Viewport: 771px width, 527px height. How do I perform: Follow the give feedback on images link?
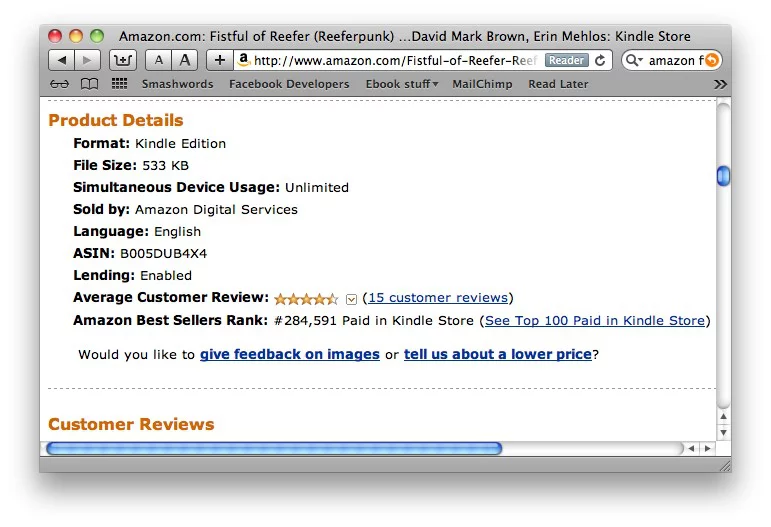point(290,354)
